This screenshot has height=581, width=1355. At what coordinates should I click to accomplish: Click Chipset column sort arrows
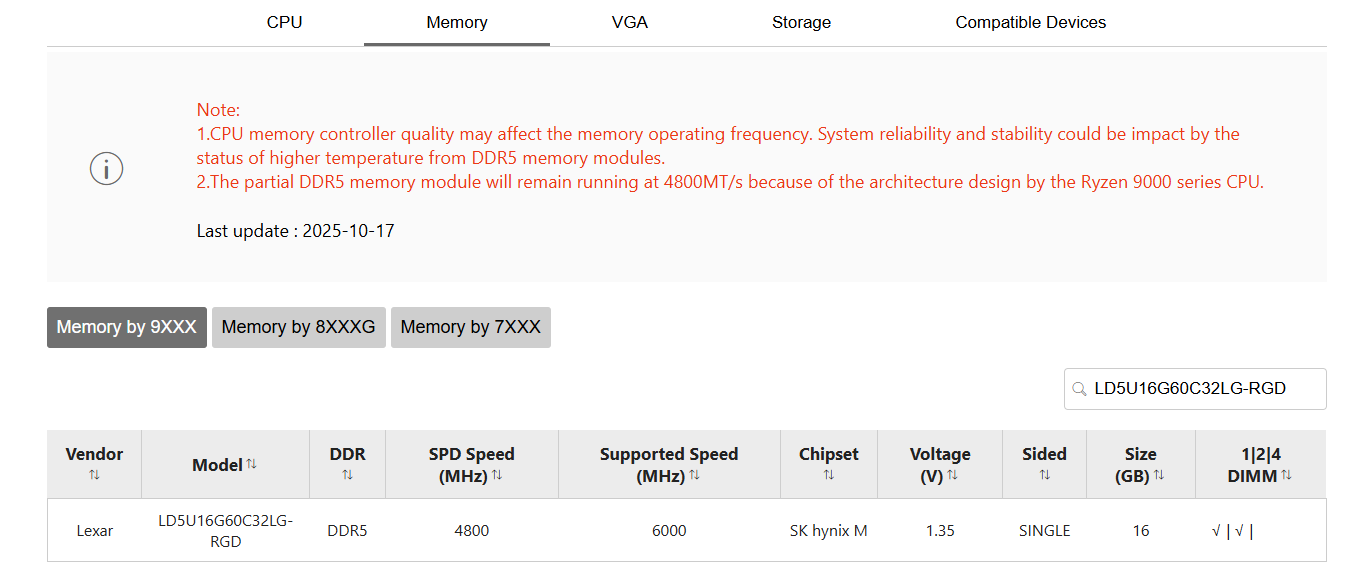(x=829, y=475)
